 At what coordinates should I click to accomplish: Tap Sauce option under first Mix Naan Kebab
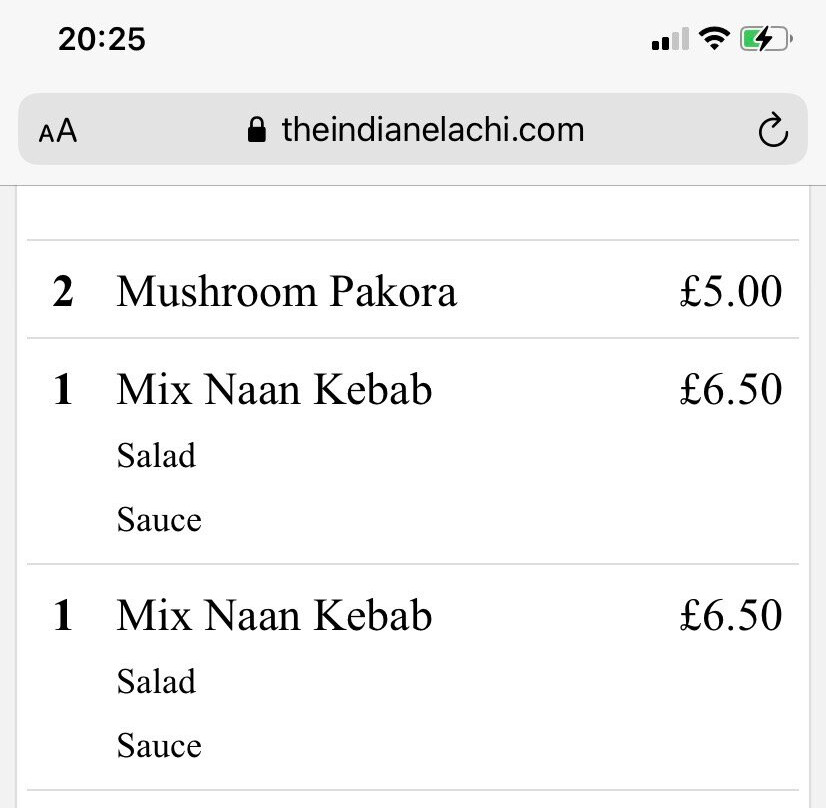click(x=159, y=520)
